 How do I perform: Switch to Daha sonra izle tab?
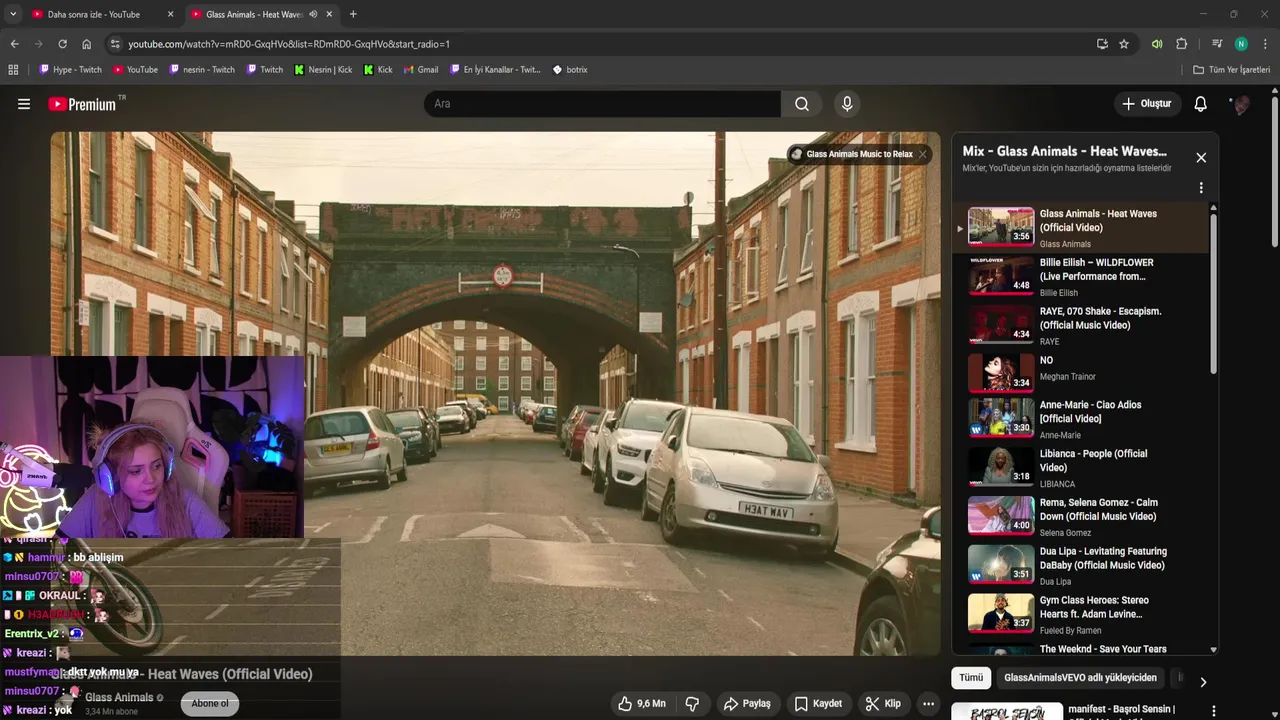coord(100,14)
